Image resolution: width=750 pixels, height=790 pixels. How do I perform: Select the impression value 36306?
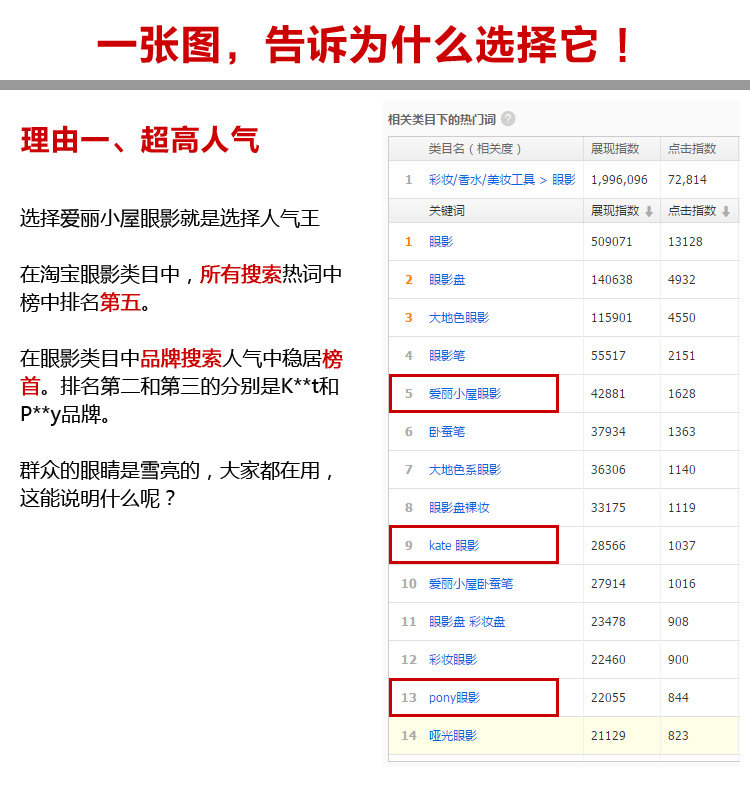(608, 470)
